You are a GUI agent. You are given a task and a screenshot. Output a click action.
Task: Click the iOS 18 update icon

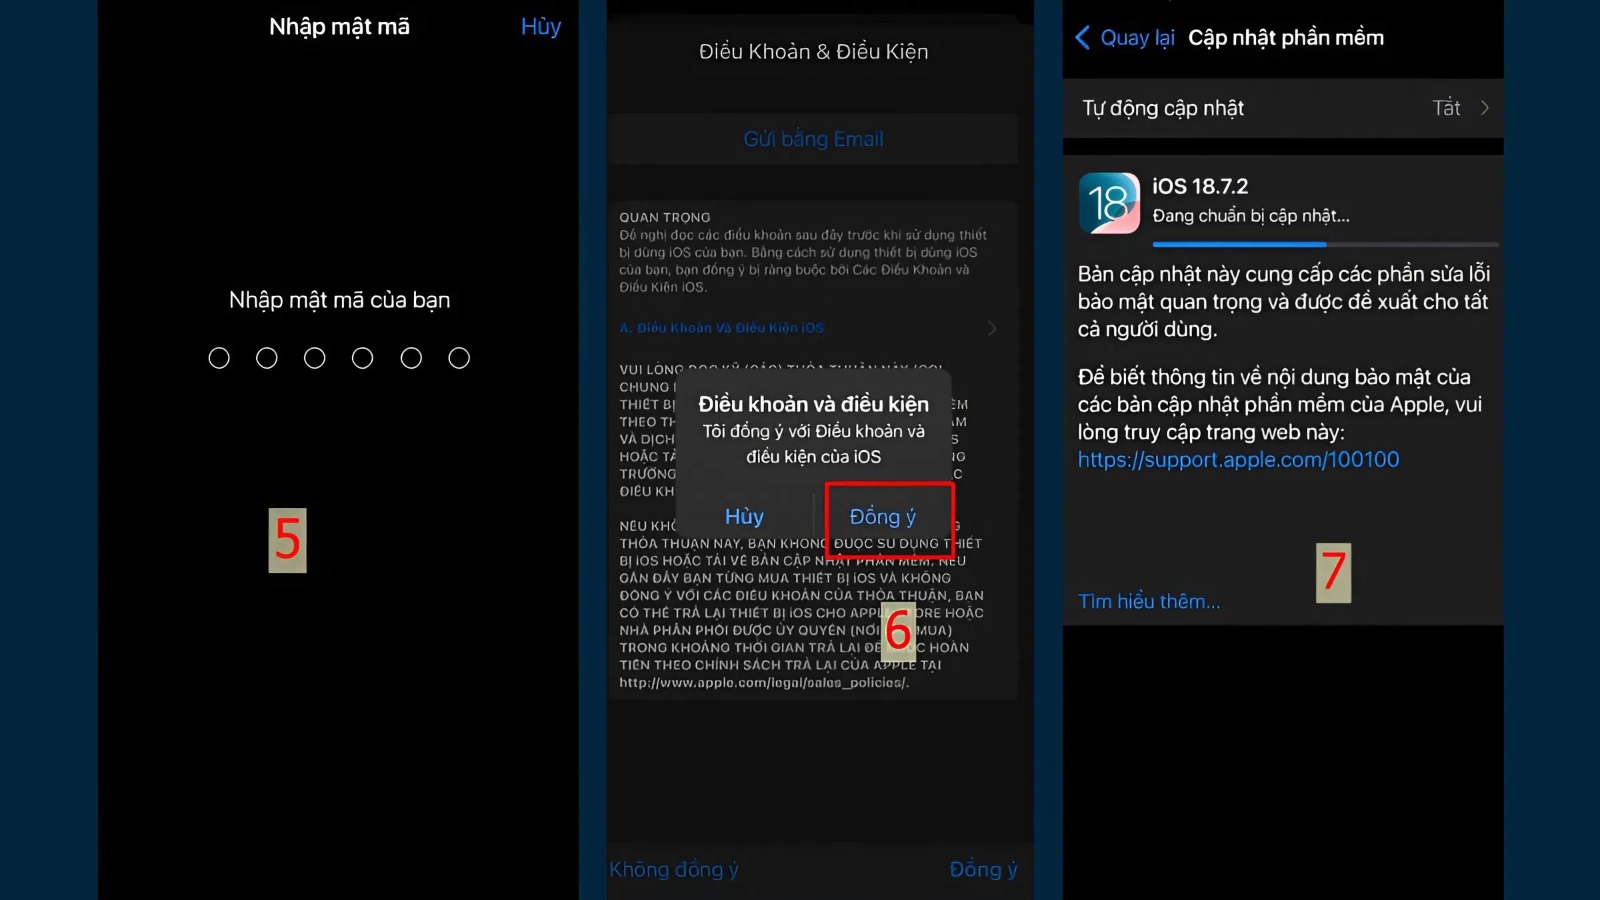tap(1109, 203)
